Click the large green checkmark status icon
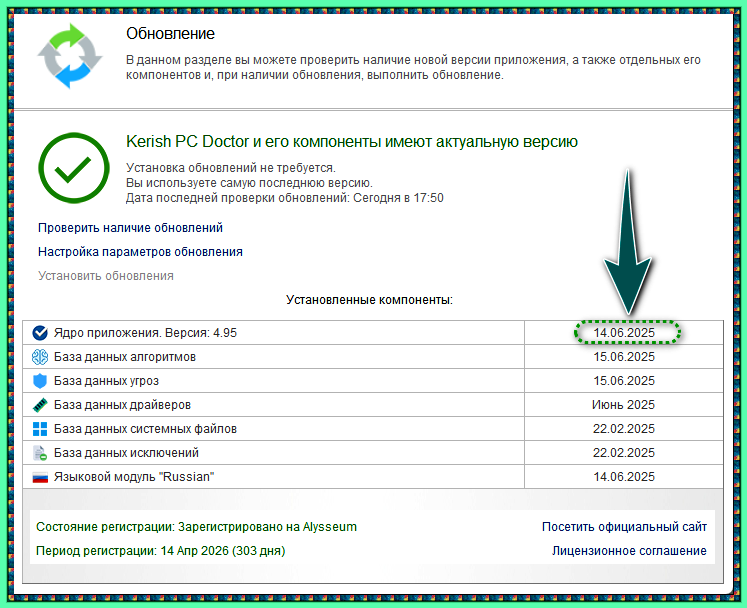 coord(74,168)
